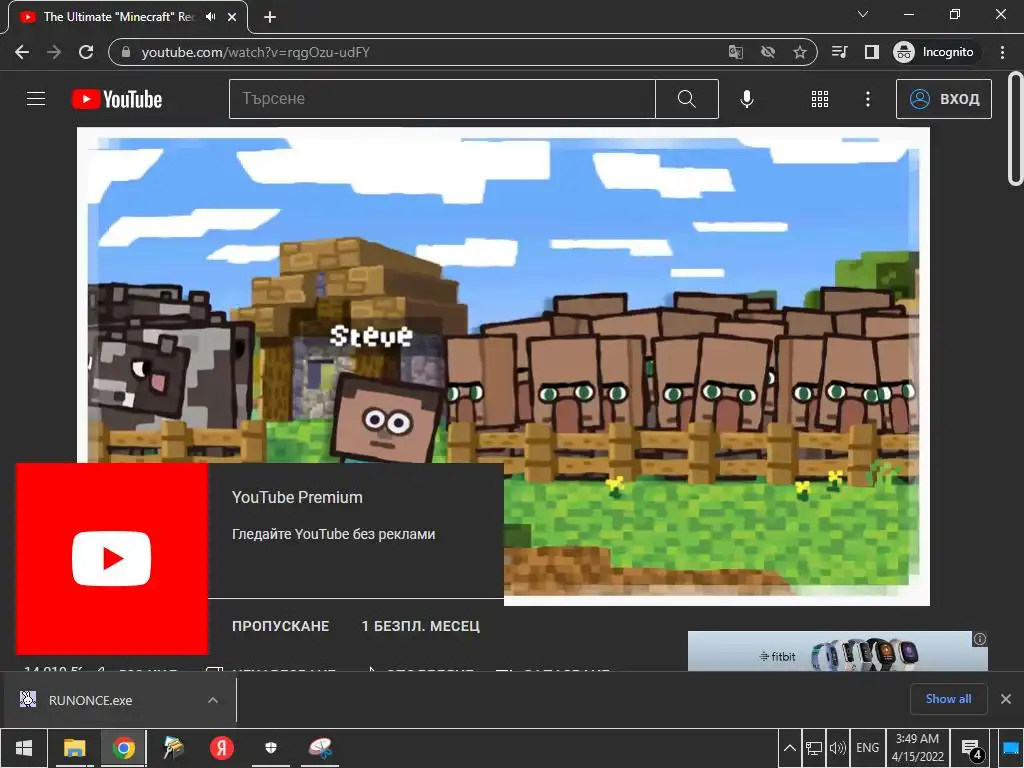
Task: Click the ad info icon on fitbit banner
Action: (980, 639)
